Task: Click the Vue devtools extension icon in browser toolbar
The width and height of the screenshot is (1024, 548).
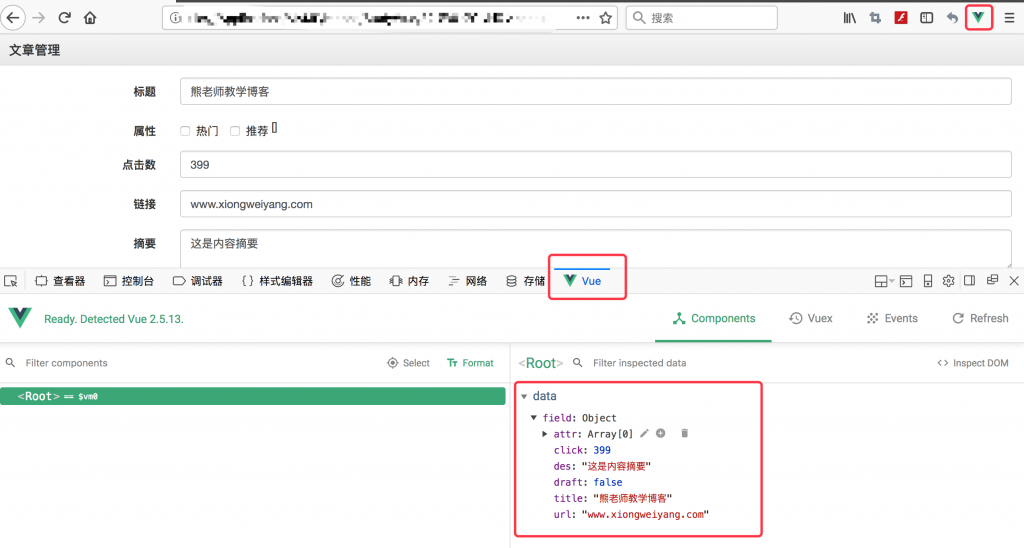Action: (978, 18)
